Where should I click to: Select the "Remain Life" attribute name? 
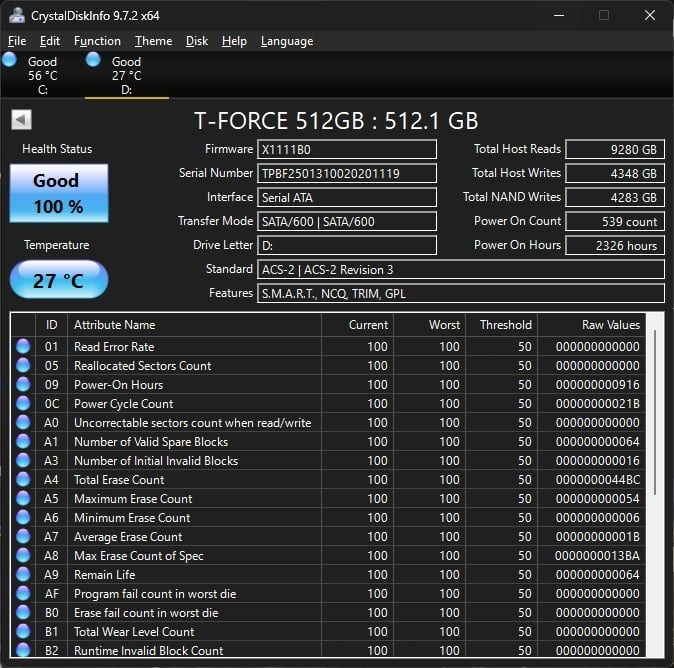coord(104,575)
